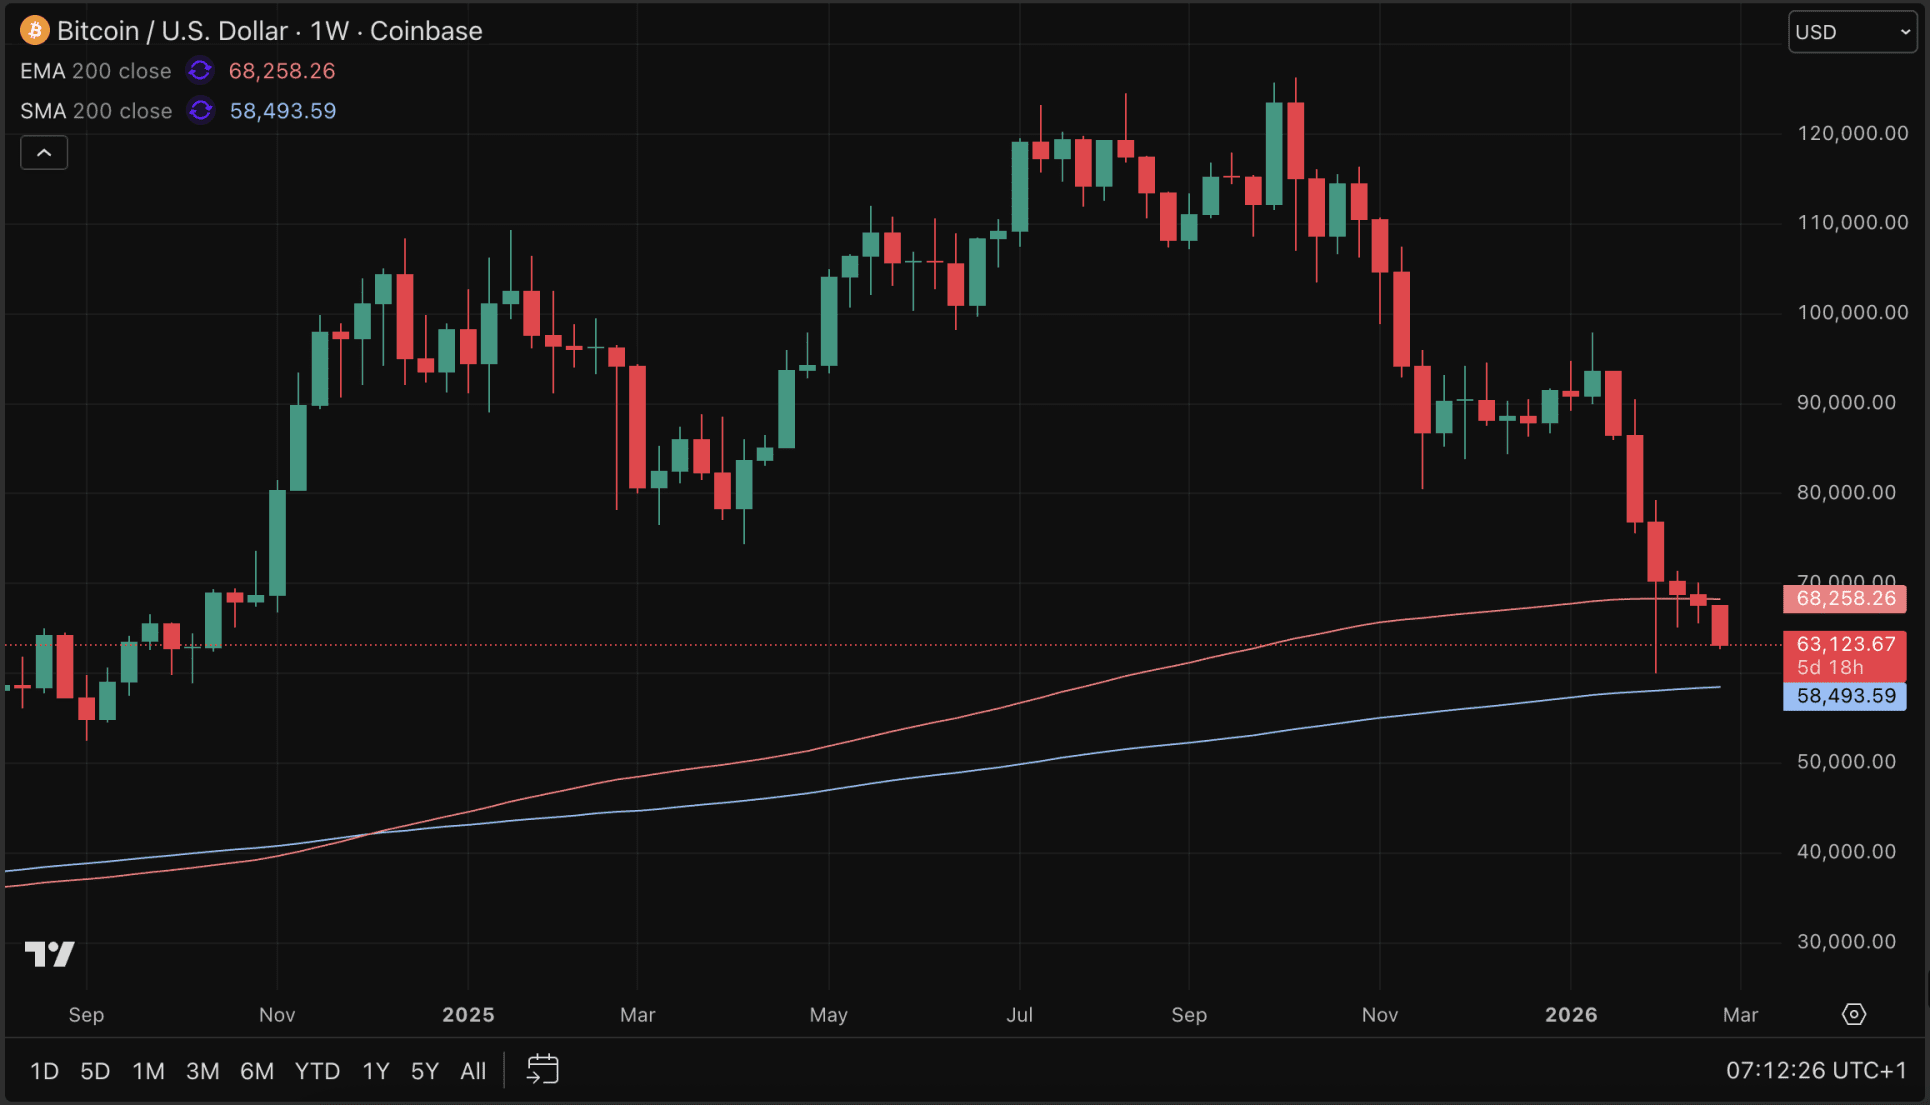Open the USD currency dropdown

click(x=1851, y=32)
